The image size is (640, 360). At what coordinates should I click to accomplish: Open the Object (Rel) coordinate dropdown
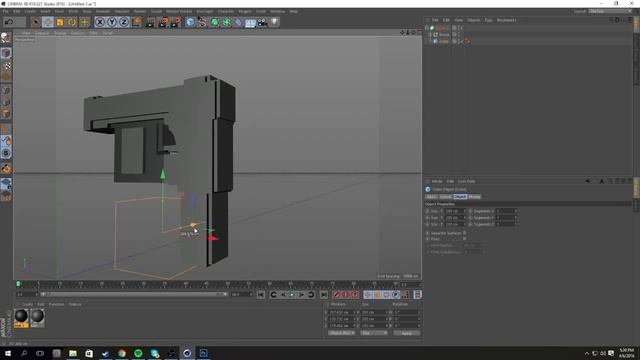(x=341, y=333)
